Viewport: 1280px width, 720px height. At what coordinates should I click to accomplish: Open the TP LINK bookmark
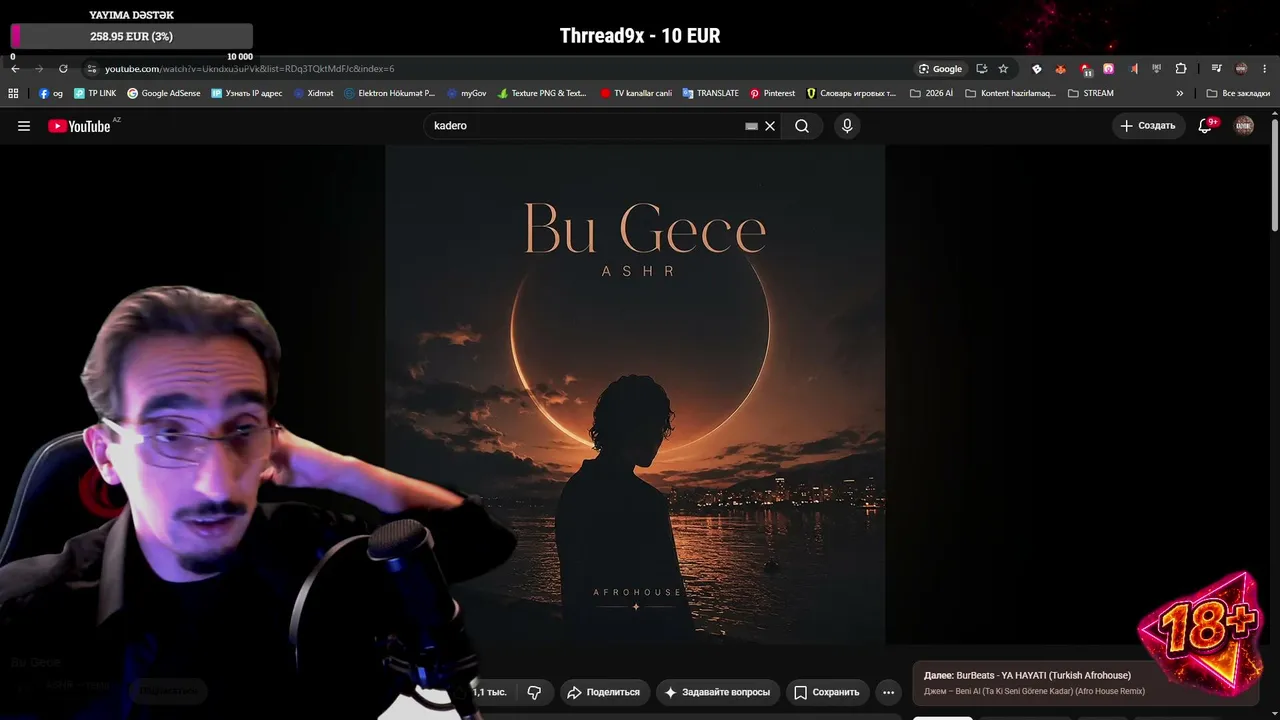[x=95, y=93]
